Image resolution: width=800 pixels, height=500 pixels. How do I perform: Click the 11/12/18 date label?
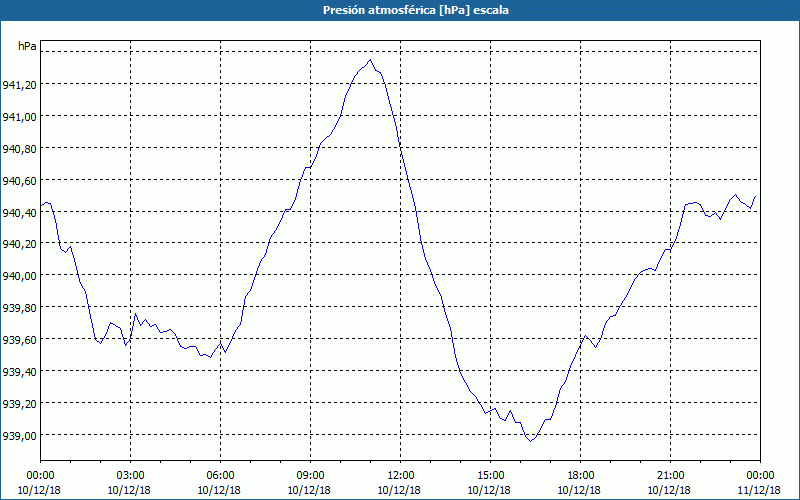760,490
